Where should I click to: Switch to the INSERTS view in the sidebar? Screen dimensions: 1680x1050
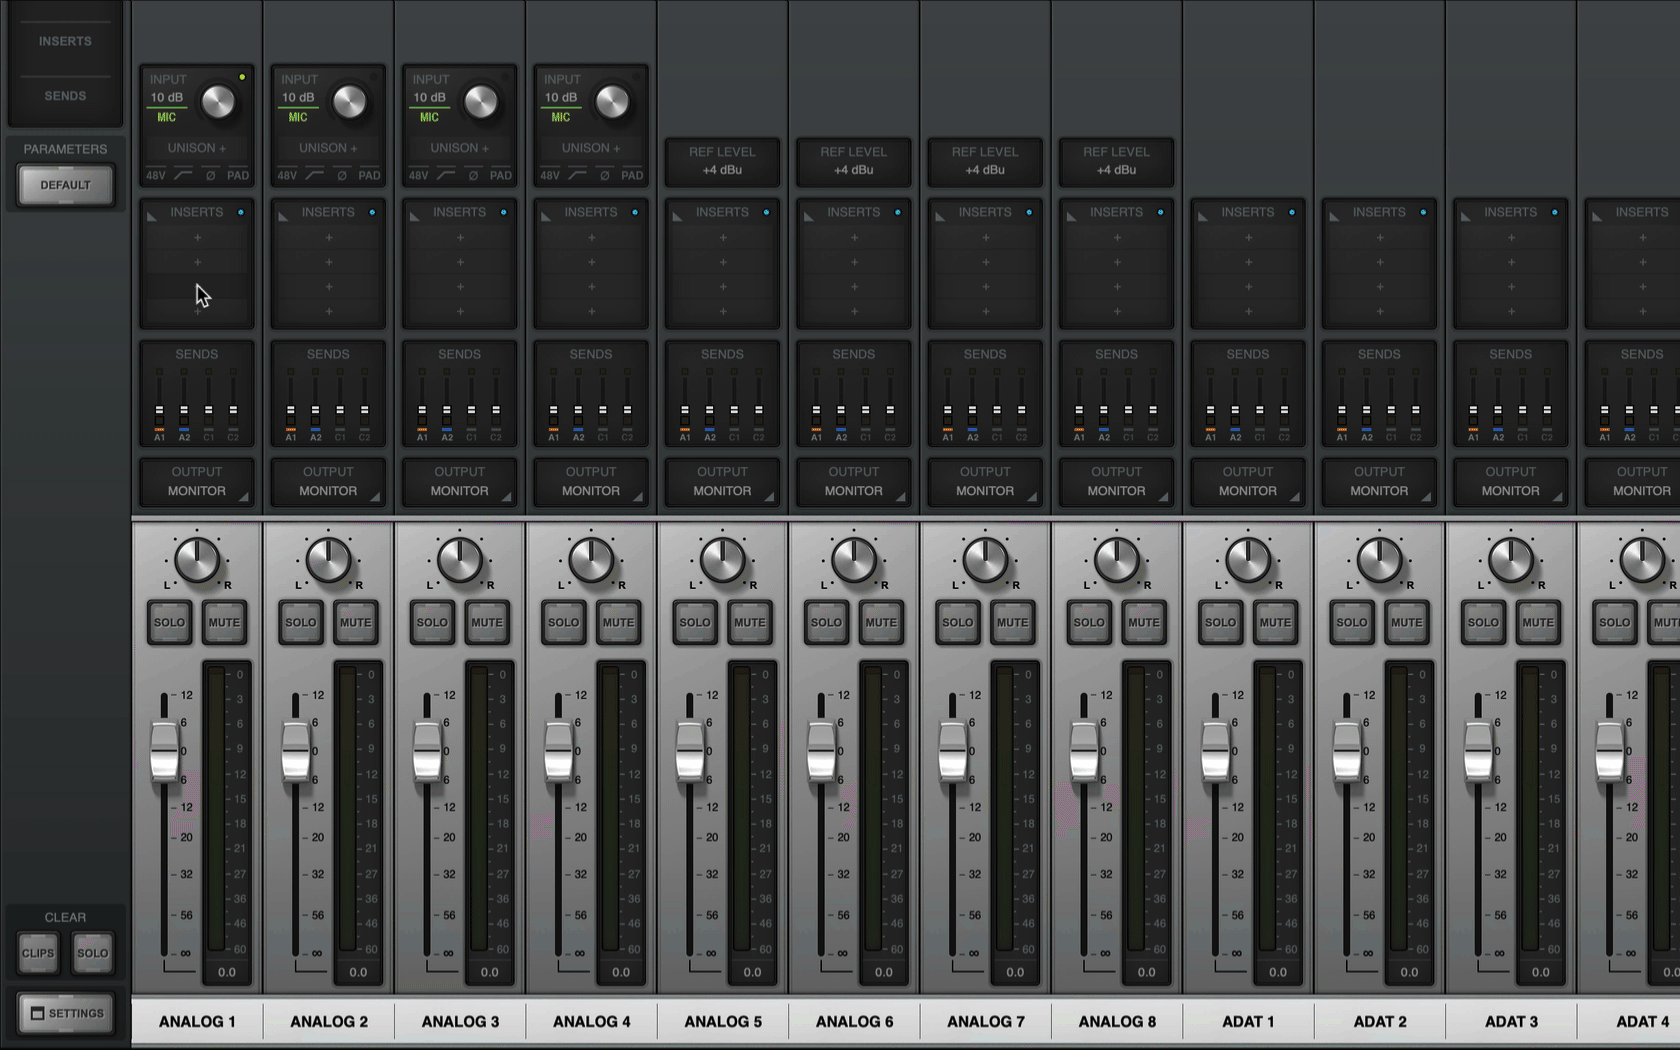[64, 41]
